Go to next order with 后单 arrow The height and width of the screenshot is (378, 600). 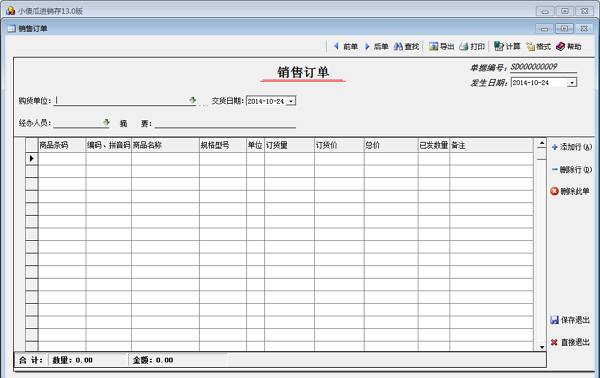pyautogui.click(x=376, y=47)
